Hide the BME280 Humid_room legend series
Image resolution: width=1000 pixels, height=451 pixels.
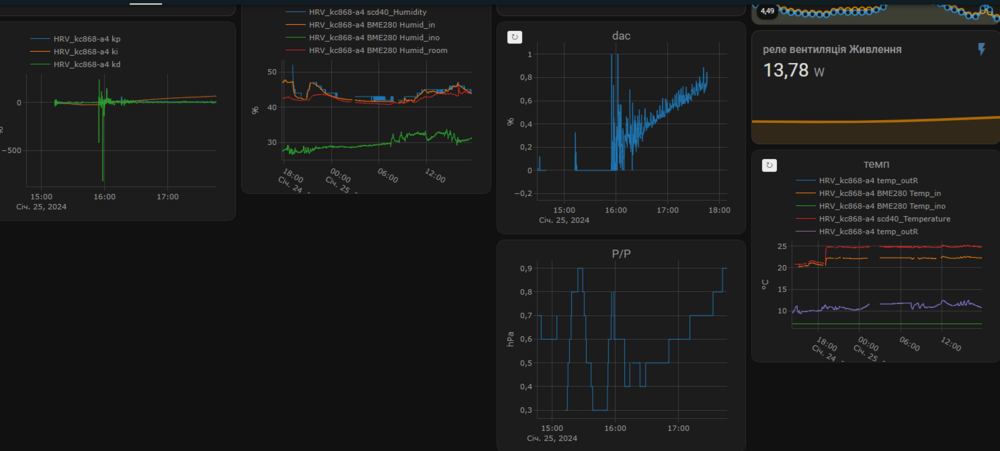(380, 50)
